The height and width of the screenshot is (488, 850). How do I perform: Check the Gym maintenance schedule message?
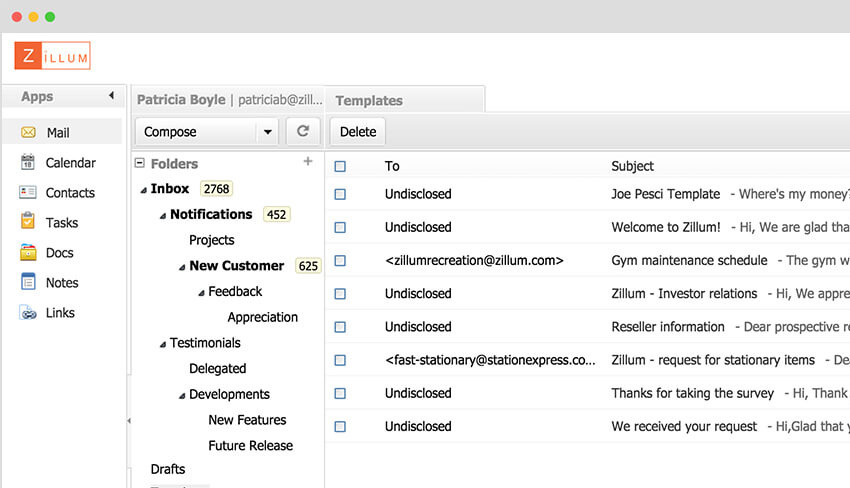tap(340, 261)
